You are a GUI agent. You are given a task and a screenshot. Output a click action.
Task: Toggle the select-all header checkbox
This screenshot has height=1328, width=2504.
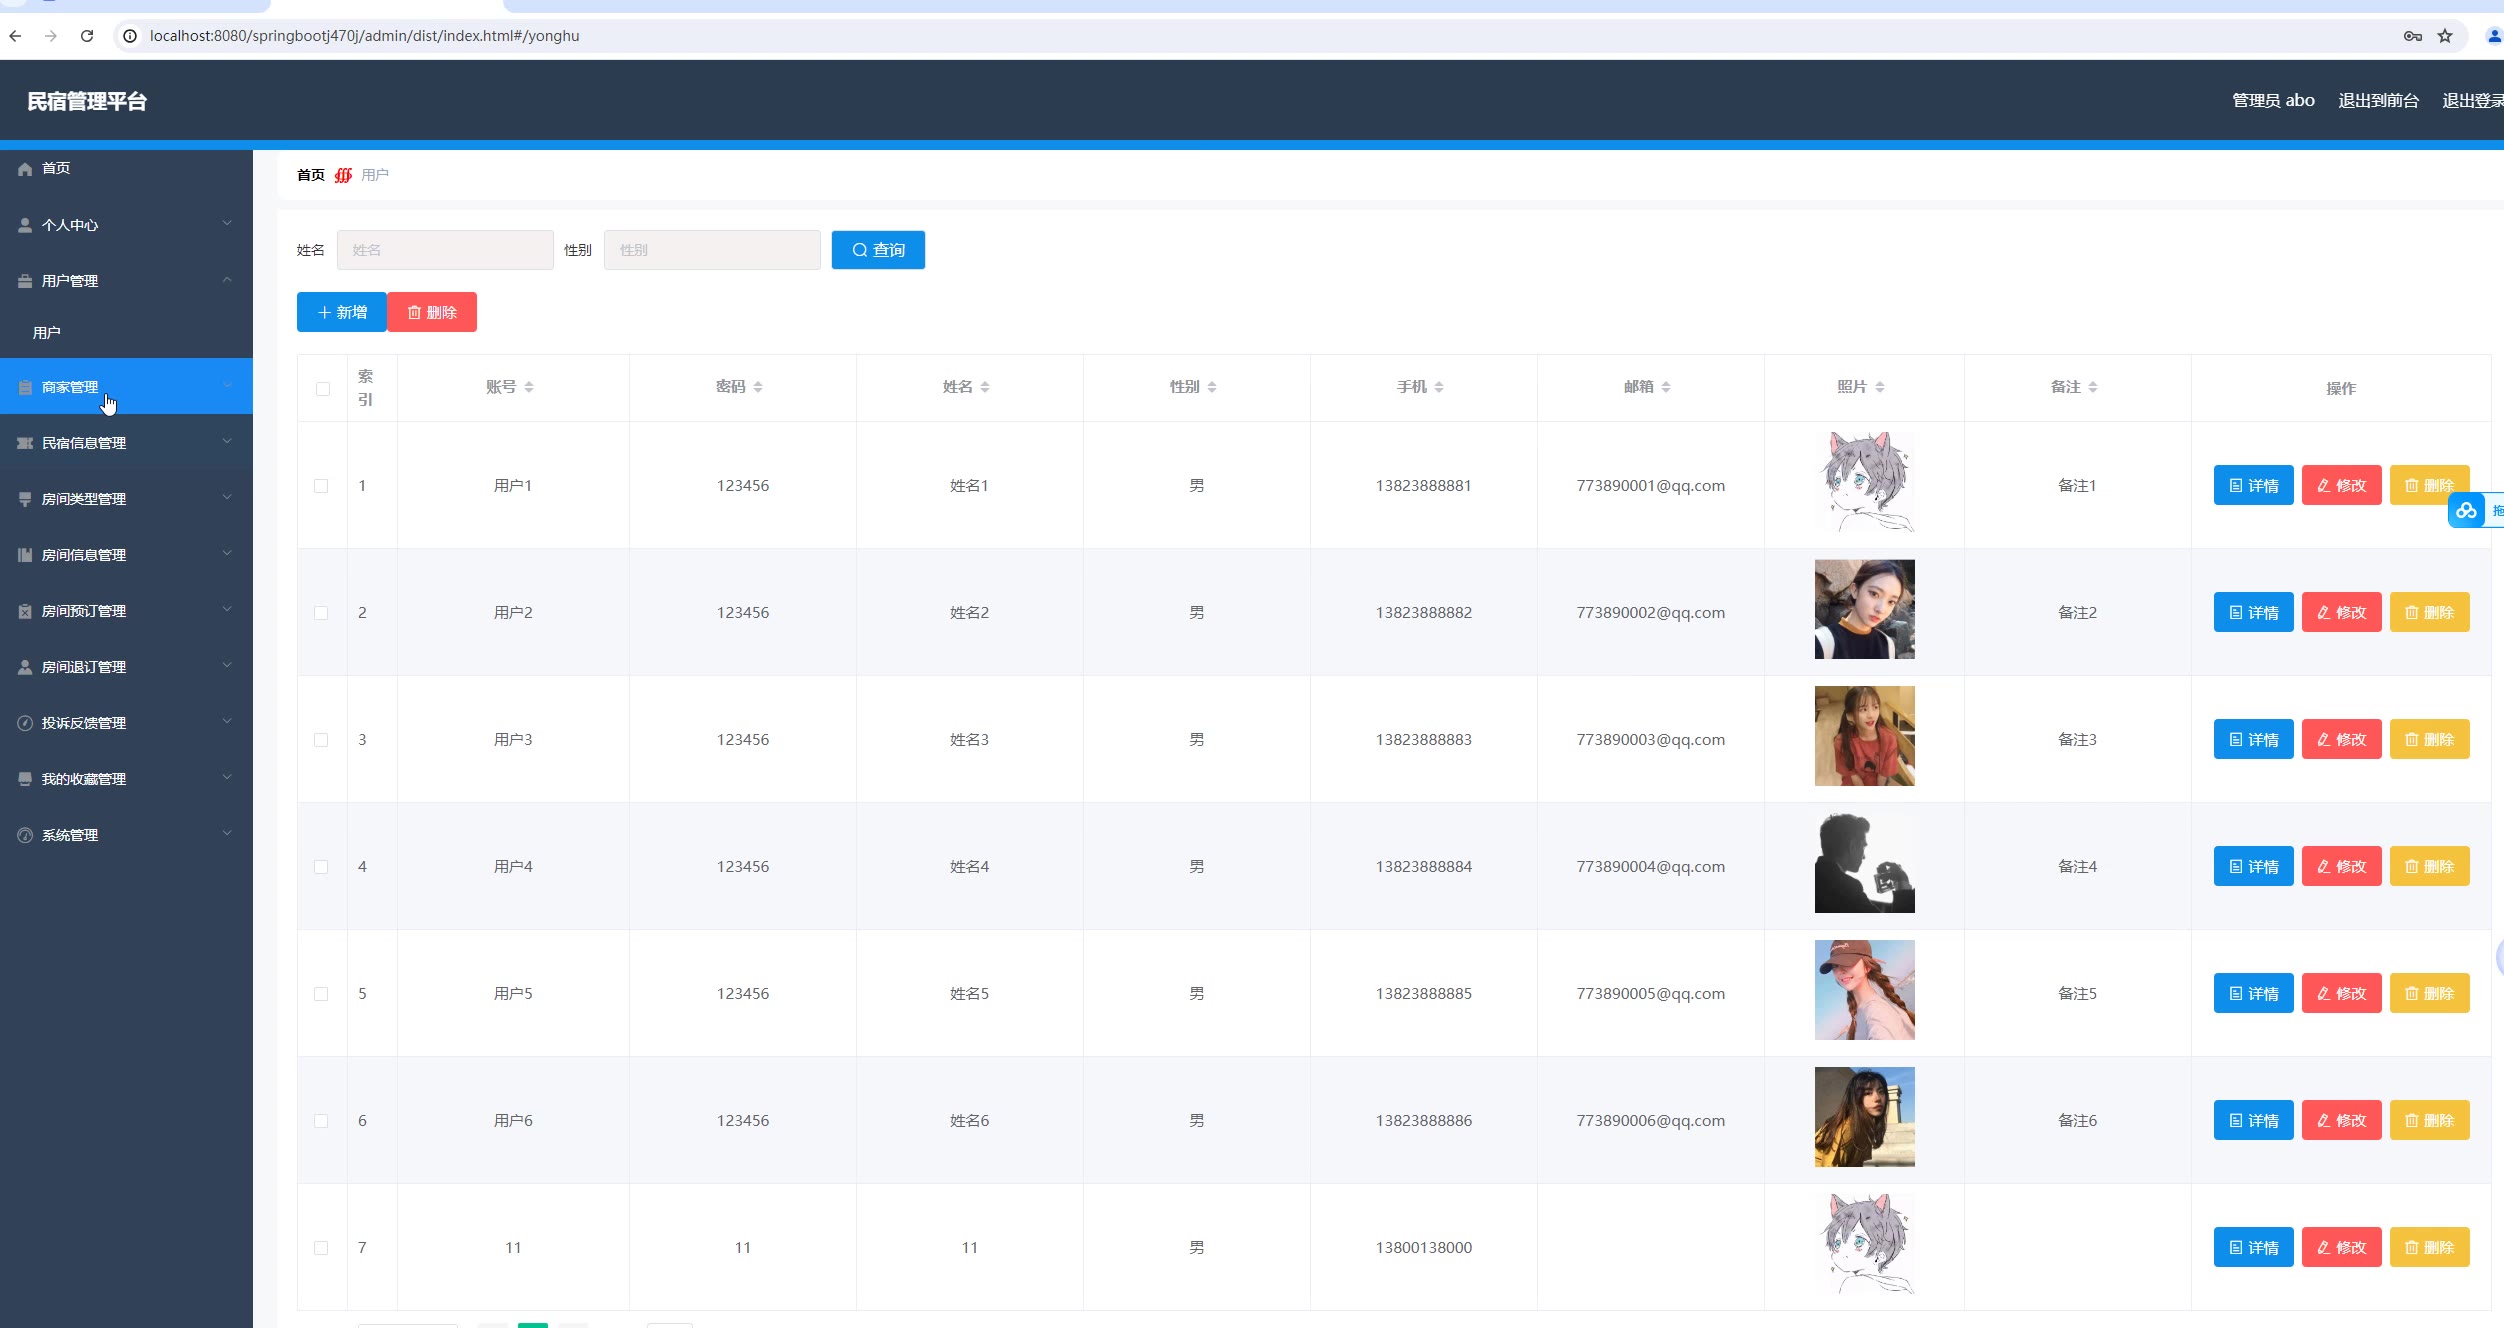click(x=322, y=389)
